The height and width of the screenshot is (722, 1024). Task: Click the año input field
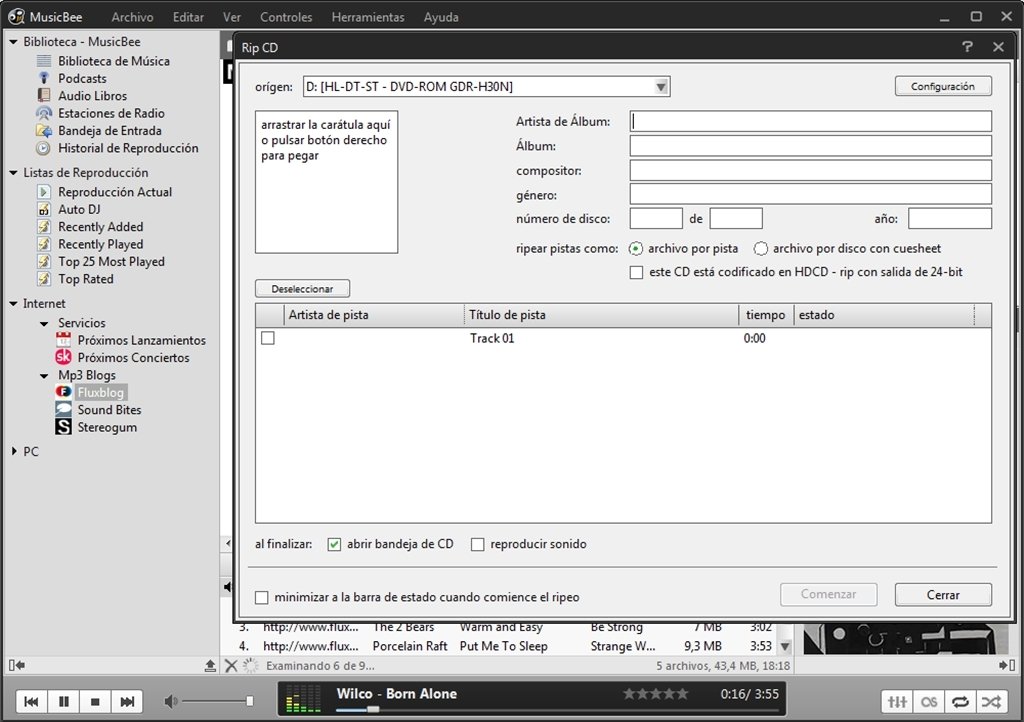point(950,219)
